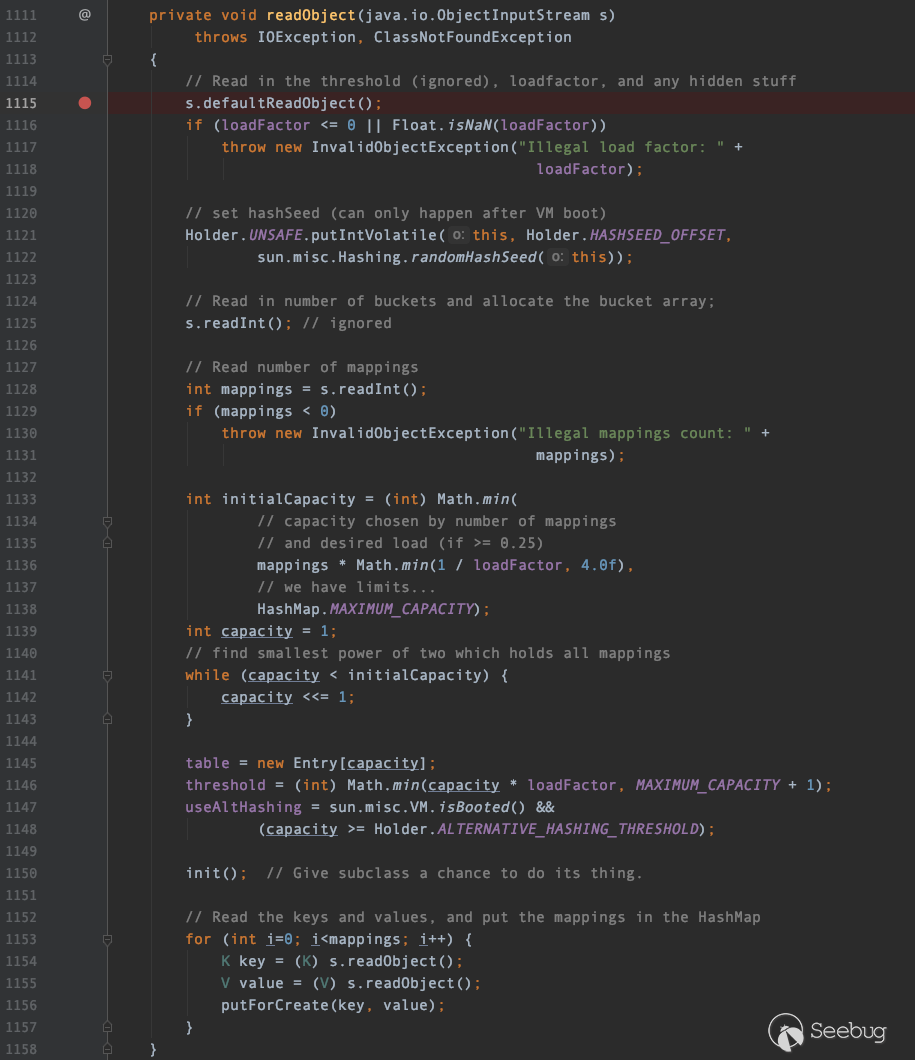915x1060 pixels.
Task: Click the putForCreate method call
Action: click(x=275, y=1005)
